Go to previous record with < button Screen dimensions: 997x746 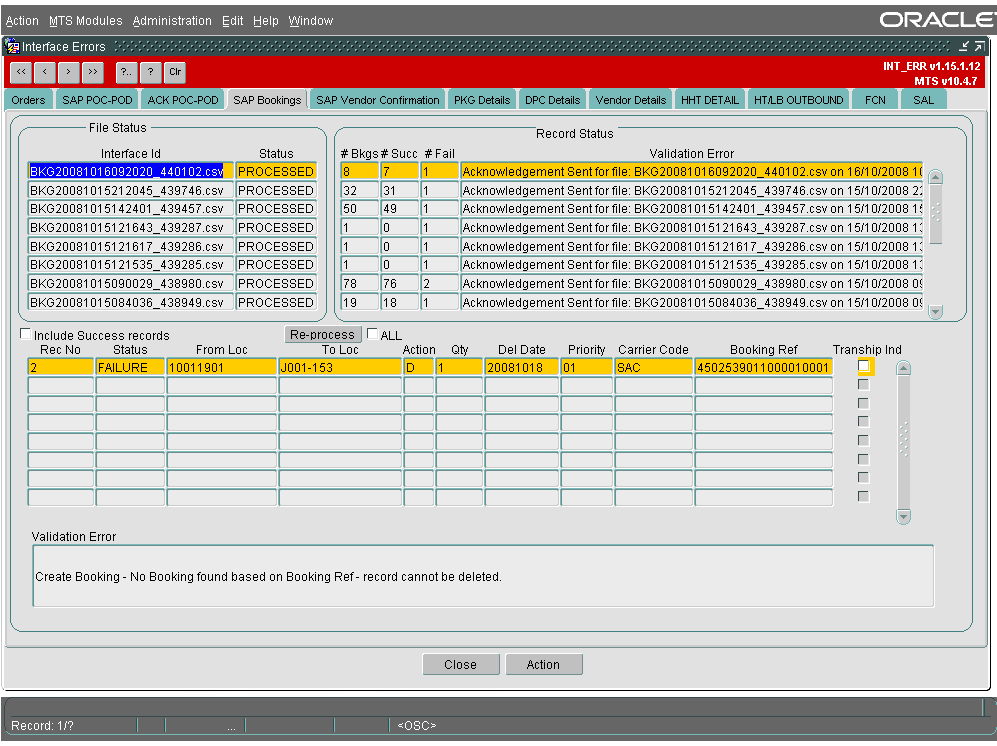click(x=45, y=73)
